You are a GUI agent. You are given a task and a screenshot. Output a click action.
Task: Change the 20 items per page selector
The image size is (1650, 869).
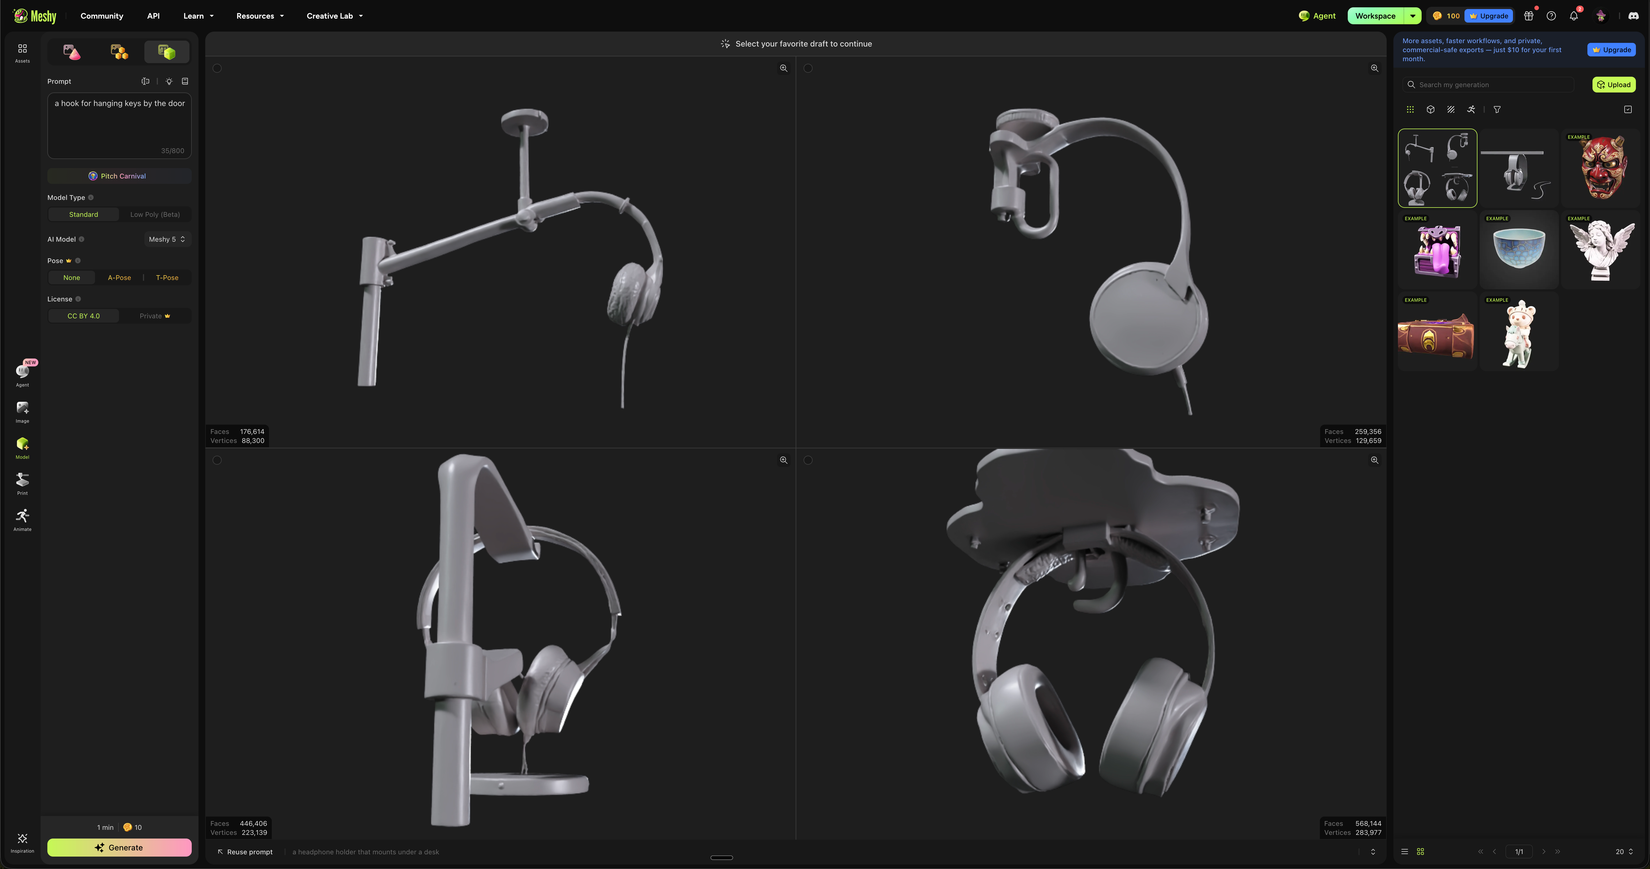1624,852
